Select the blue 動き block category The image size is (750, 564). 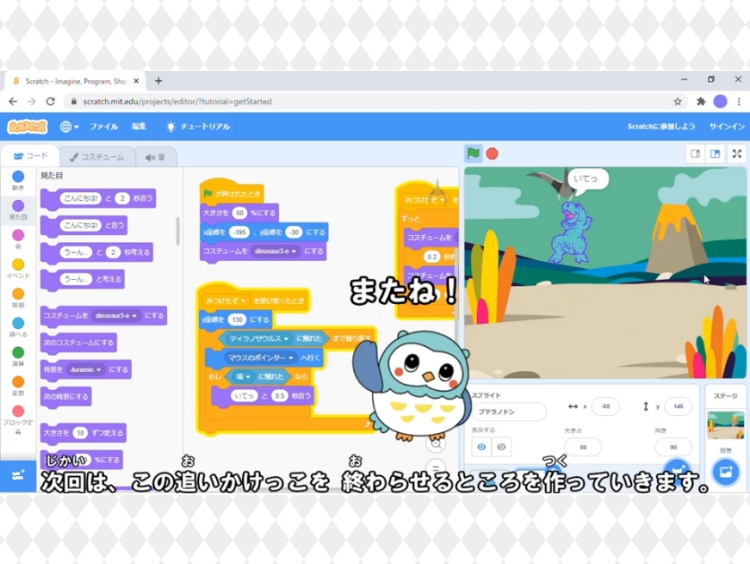click(x=18, y=180)
